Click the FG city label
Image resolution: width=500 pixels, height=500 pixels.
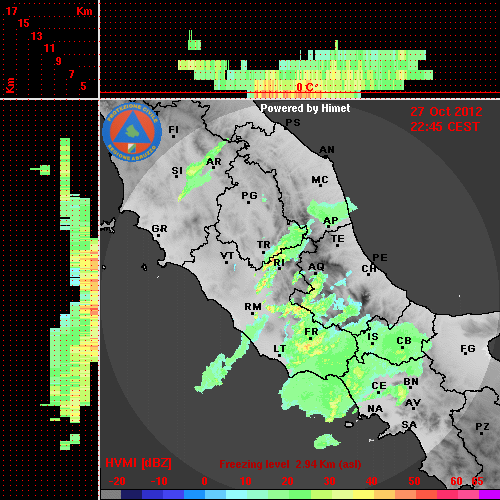tap(468, 348)
